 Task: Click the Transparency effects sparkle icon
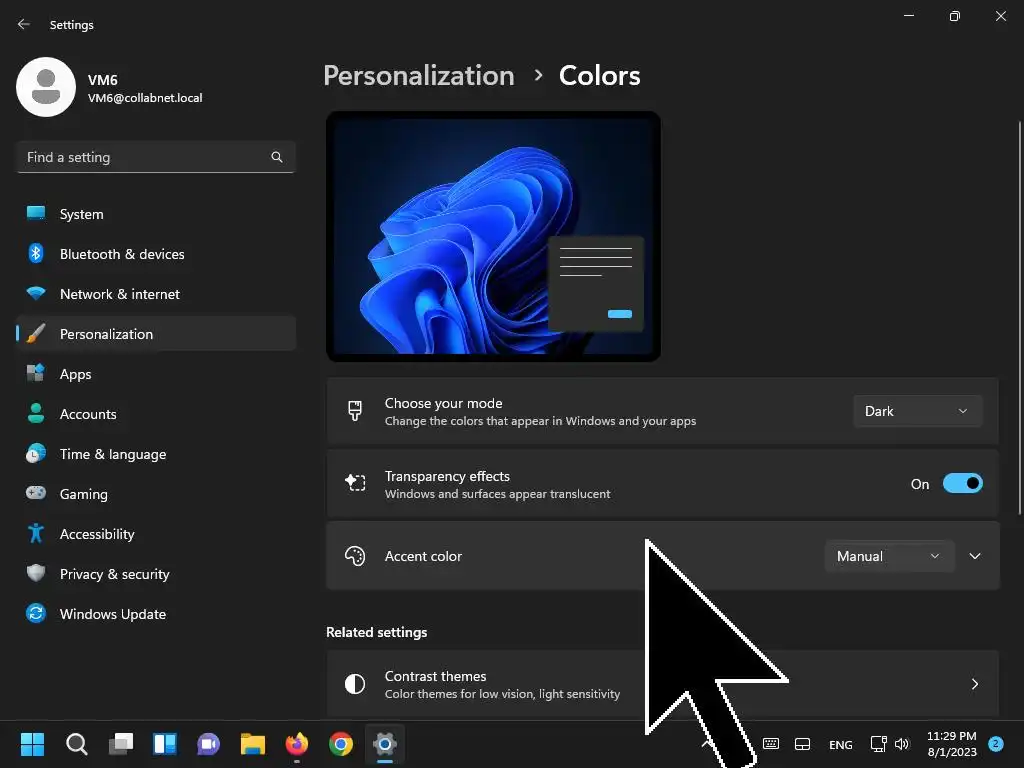pos(355,483)
